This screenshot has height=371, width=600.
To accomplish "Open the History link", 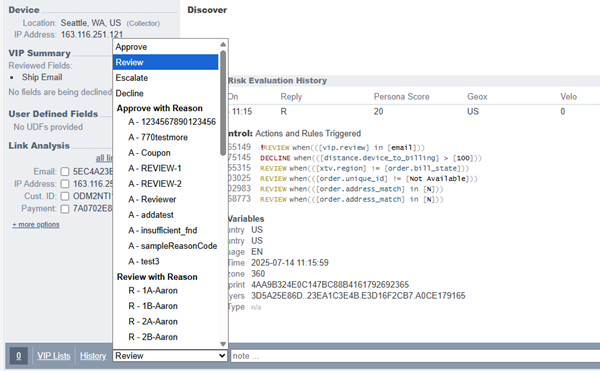I will (93, 356).
